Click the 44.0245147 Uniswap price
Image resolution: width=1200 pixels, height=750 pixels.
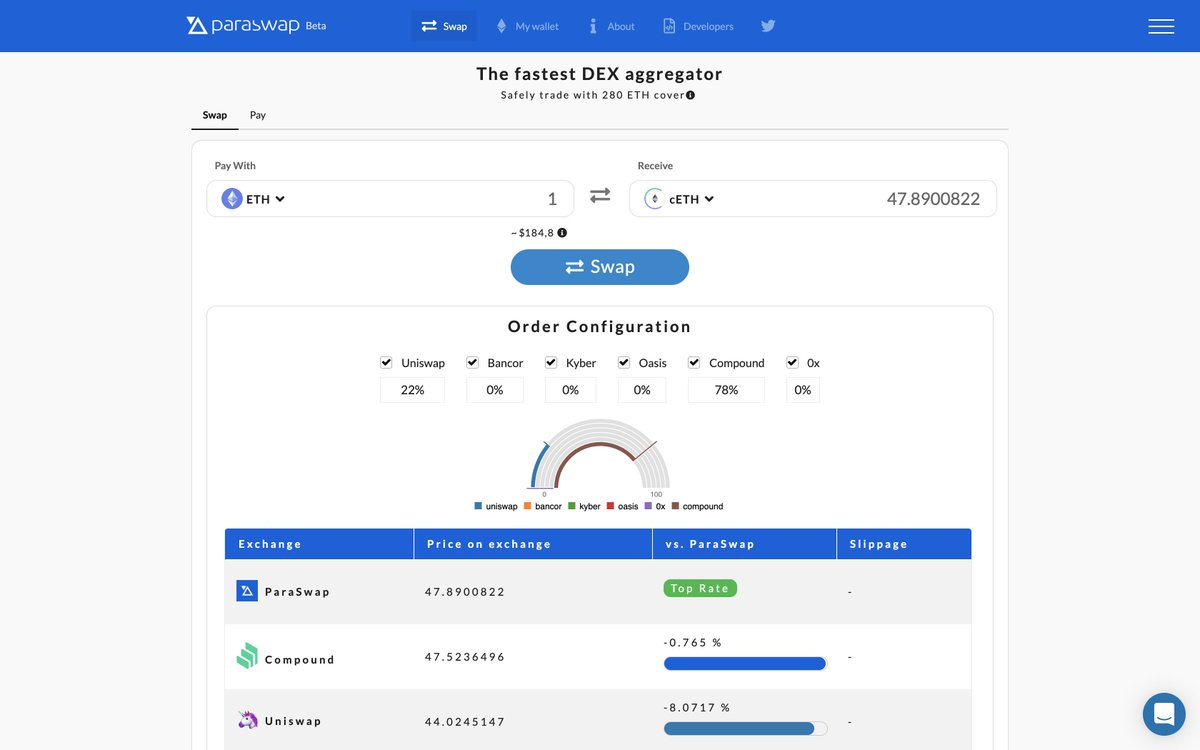[465, 721]
